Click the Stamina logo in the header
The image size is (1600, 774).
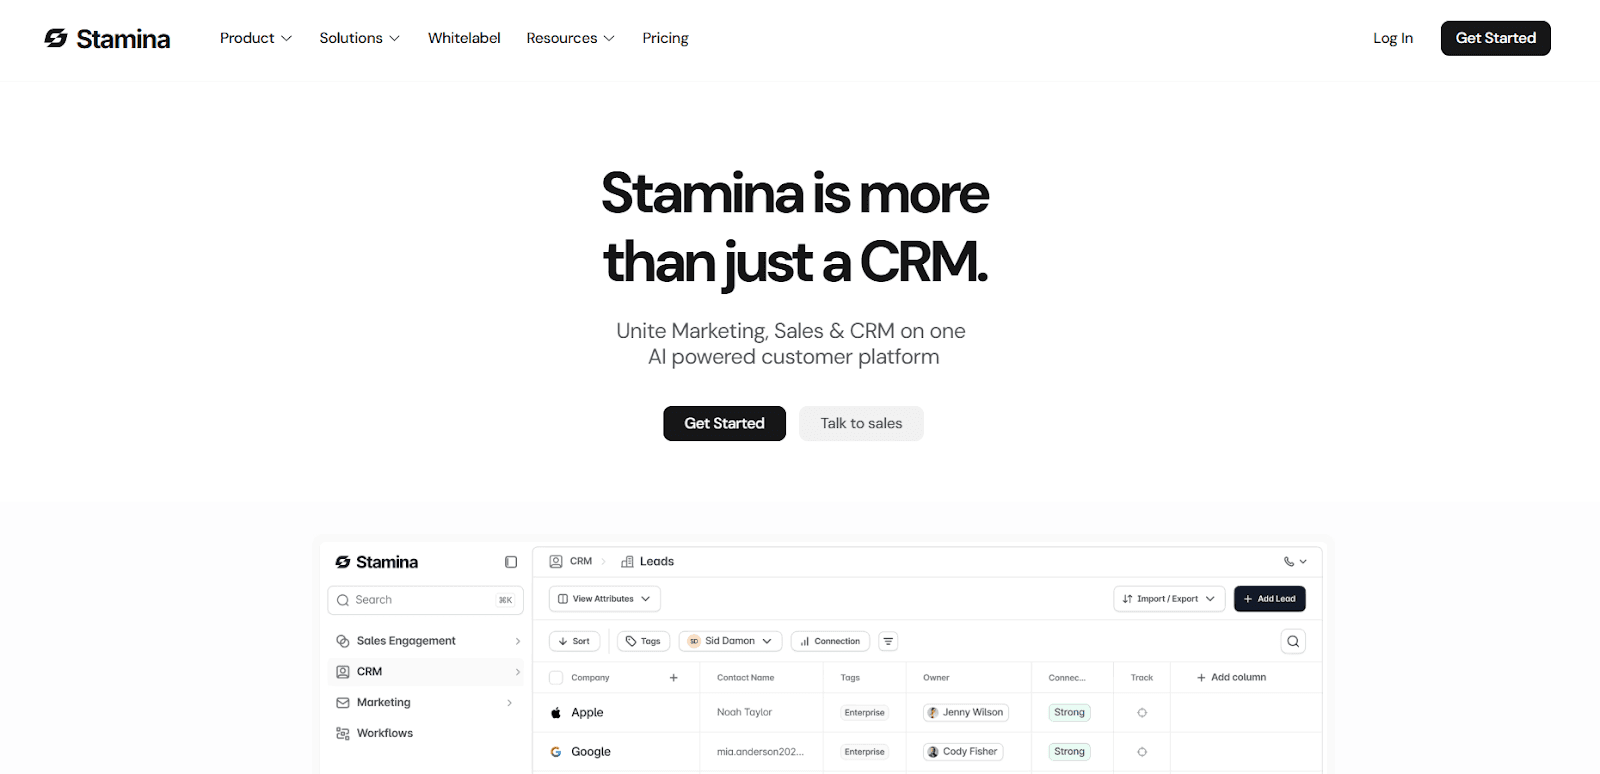(107, 38)
